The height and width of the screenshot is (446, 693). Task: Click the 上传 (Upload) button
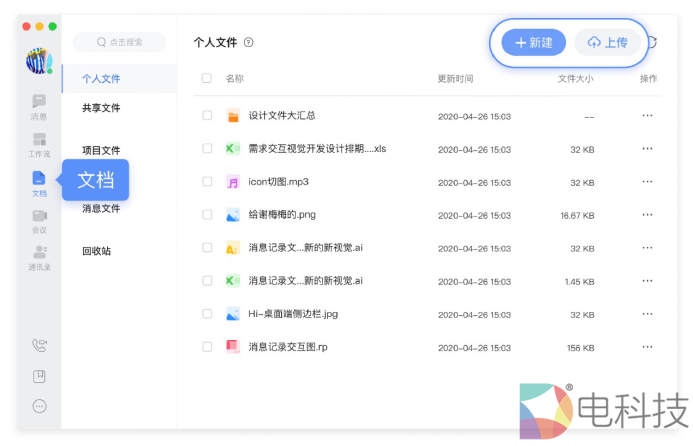(607, 43)
